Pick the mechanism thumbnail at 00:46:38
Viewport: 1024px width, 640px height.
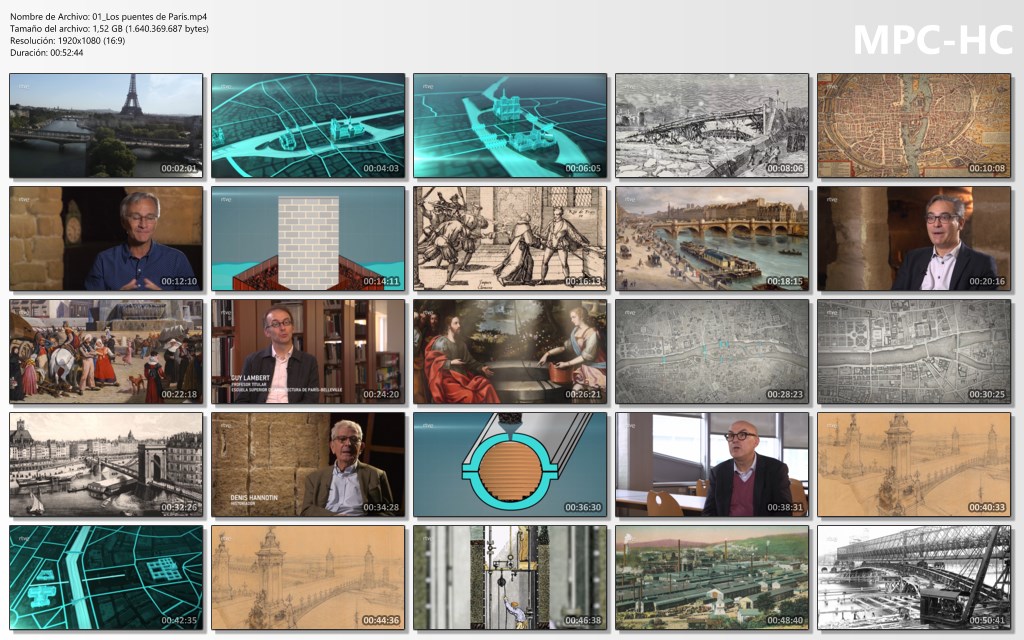tap(510, 577)
